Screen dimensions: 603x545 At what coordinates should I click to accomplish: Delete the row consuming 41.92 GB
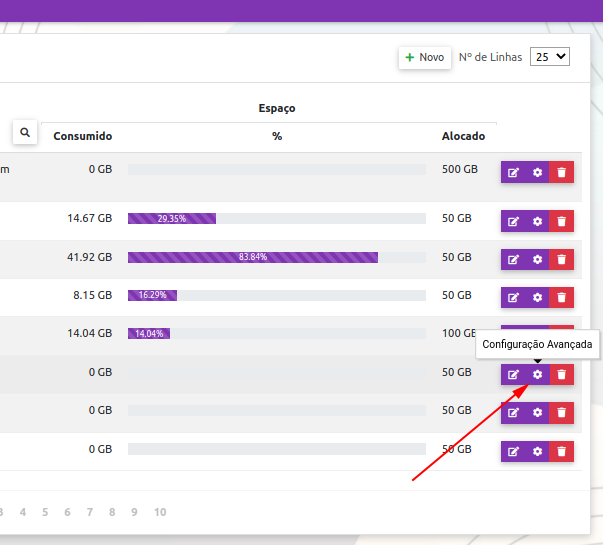[562, 259]
